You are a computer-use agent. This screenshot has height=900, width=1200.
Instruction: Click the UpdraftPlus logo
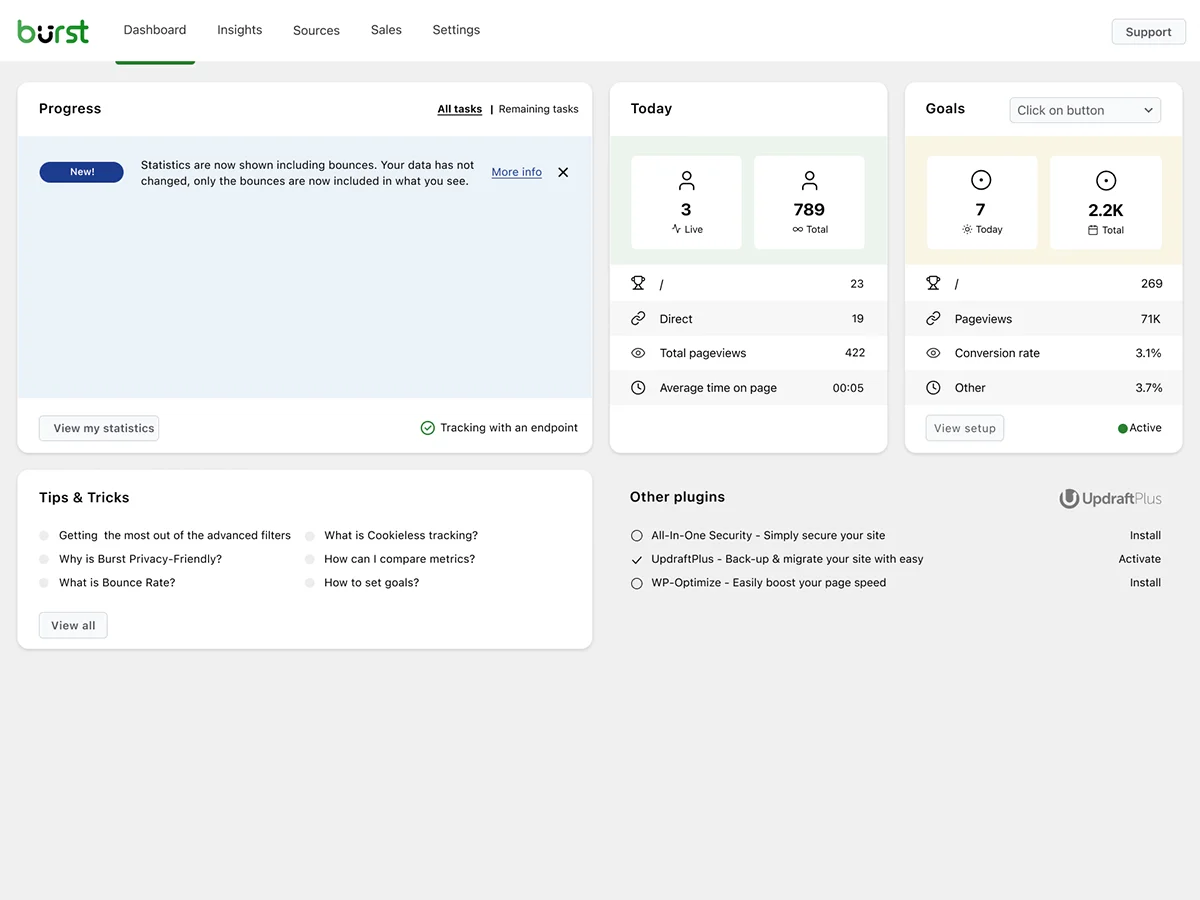(1110, 498)
